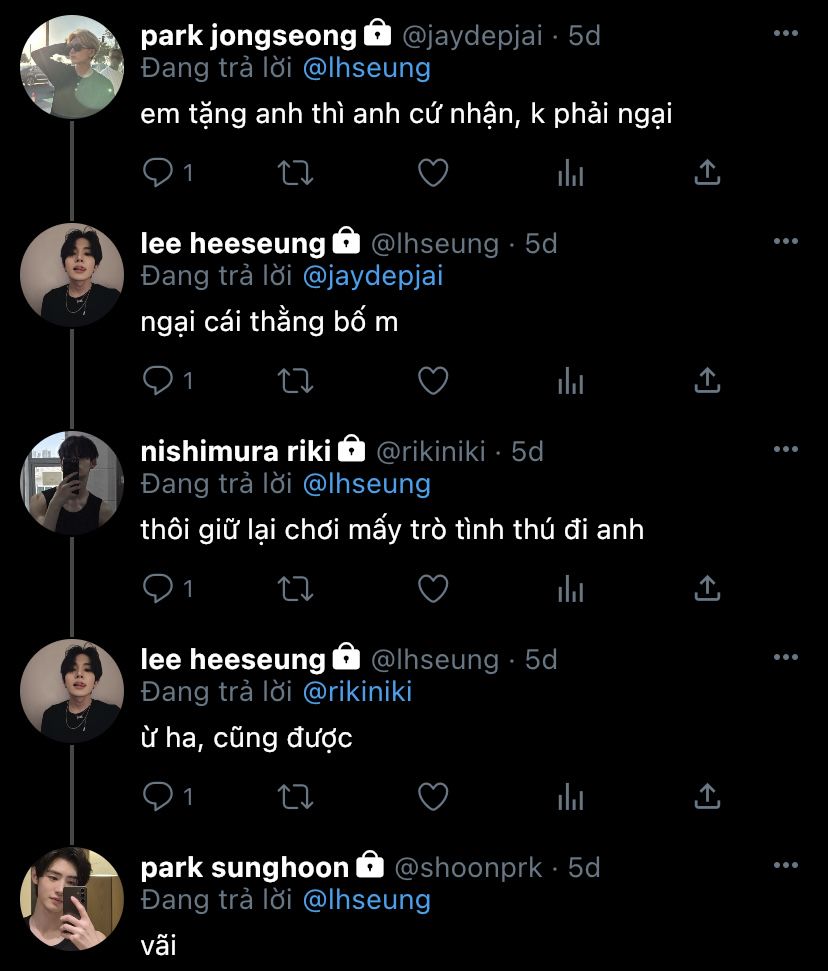Like park jongseong's tweet
The height and width of the screenshot is (971, 828).
click(432, 173)
